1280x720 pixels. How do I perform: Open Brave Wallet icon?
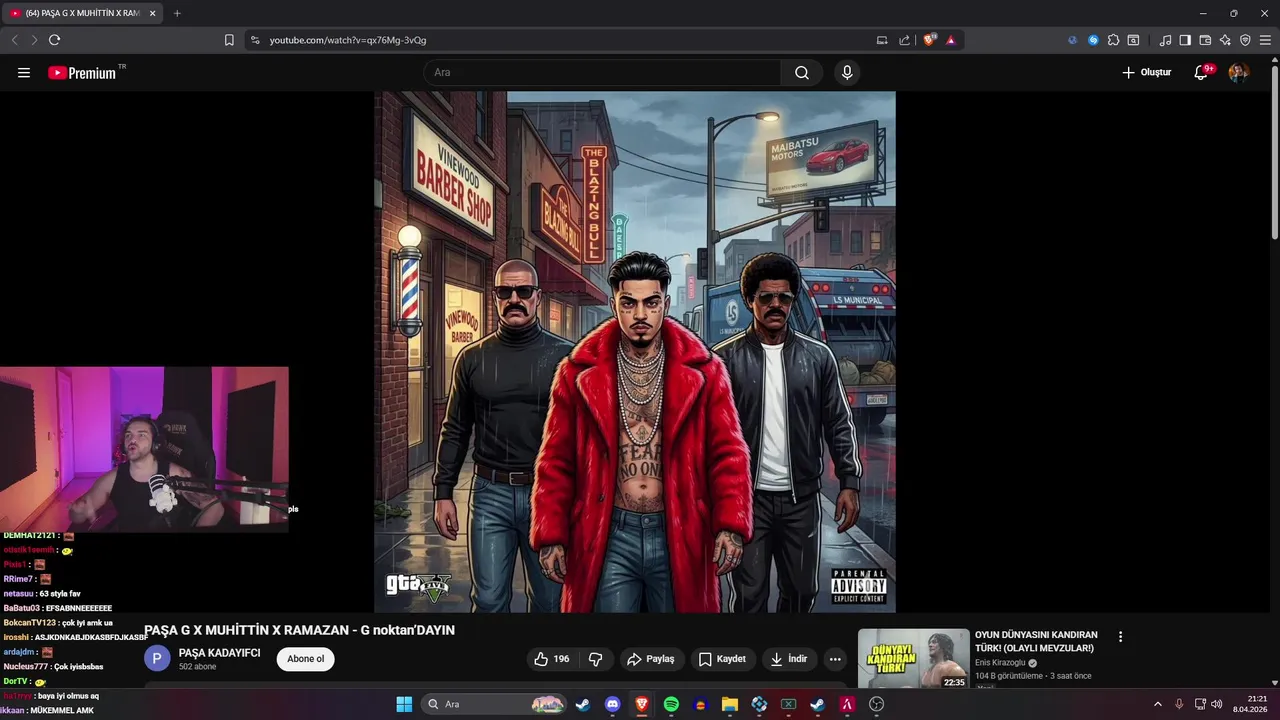tap(1205, 40)
